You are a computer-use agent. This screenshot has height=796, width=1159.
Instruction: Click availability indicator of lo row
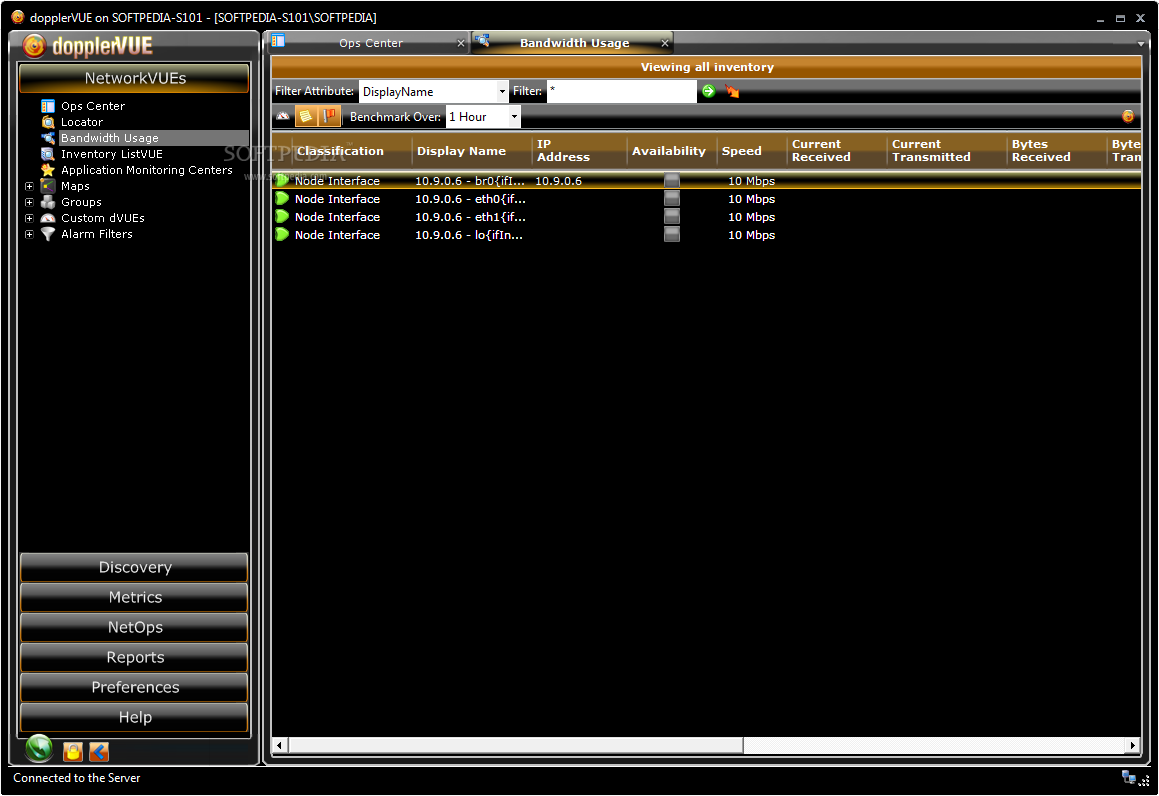(x=672, y=234)
